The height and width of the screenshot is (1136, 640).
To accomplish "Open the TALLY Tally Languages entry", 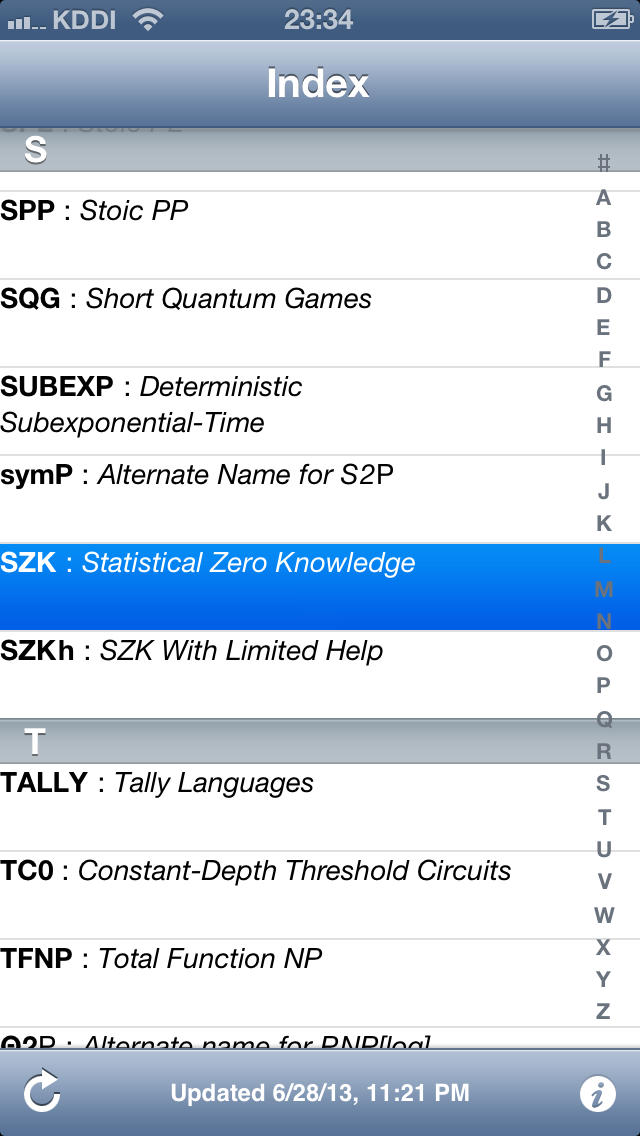I will pos(290,806).
